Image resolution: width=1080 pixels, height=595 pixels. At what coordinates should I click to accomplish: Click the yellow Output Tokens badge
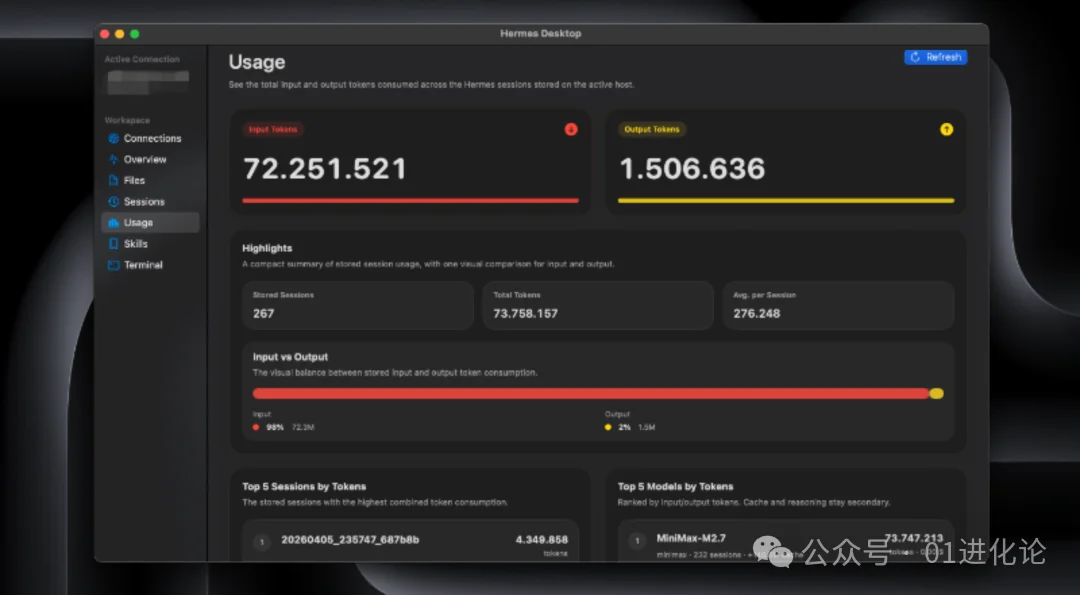coord(652,129)
